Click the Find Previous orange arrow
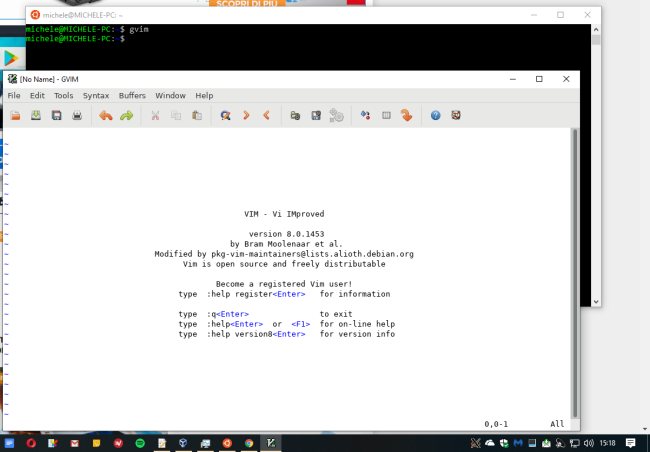 [x=267, y=115]
